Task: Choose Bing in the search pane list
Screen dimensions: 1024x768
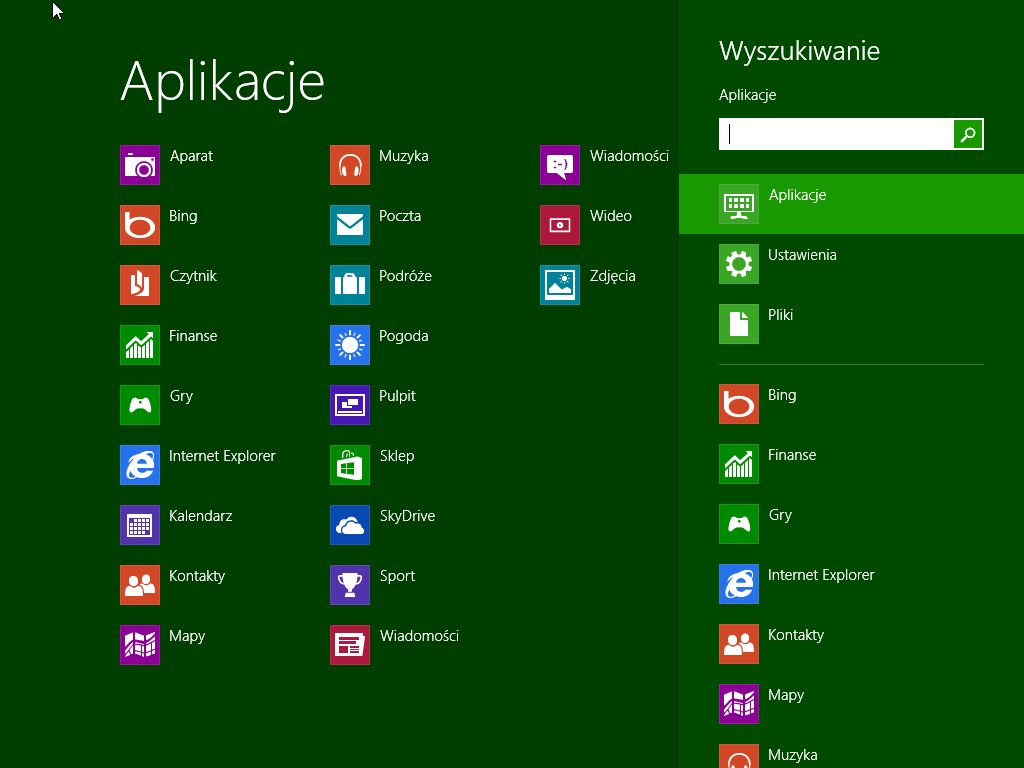Action: 852,404
